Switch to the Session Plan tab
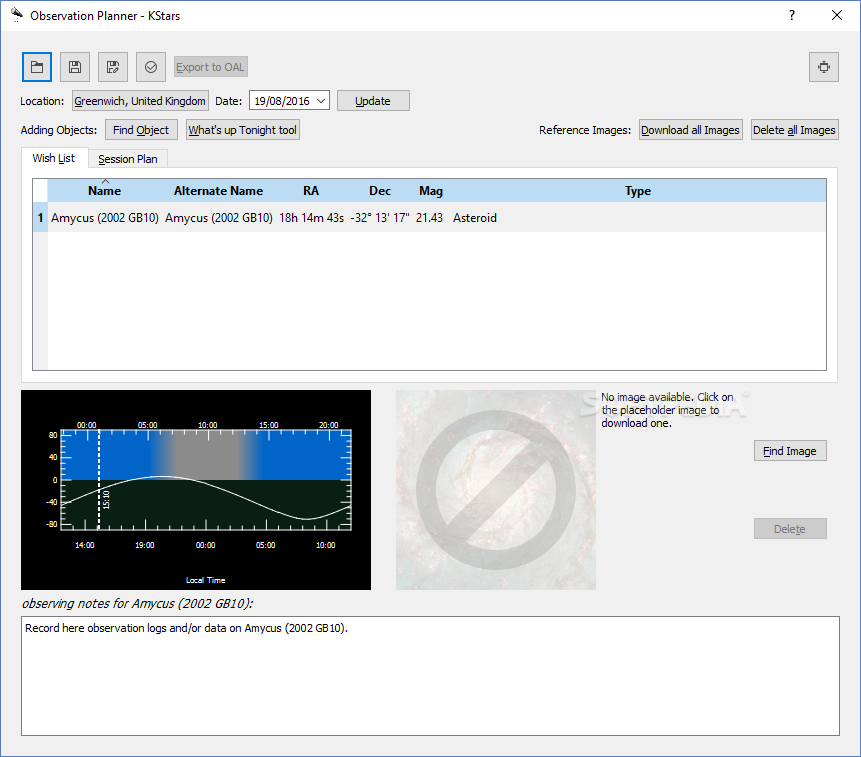Screen dimensions: 861x757 pos(127,159)
